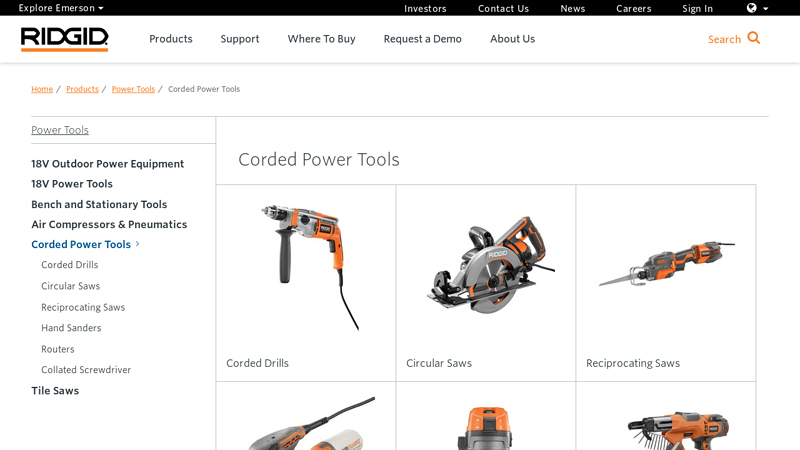The image size is (800, 450).
Task: Open Air Compressors & Pneumatics category
Action: click(109, 224)
